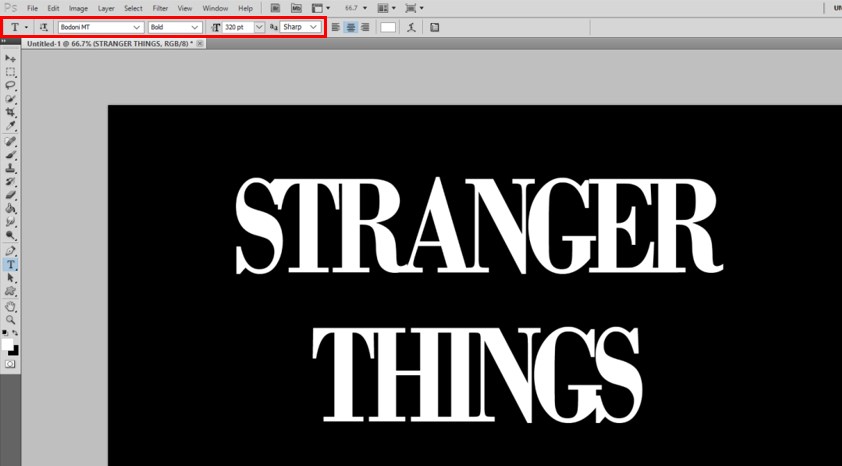Screen dimensions: 842x466
Task: Open the Window menu
Action: tap(215, 9)
